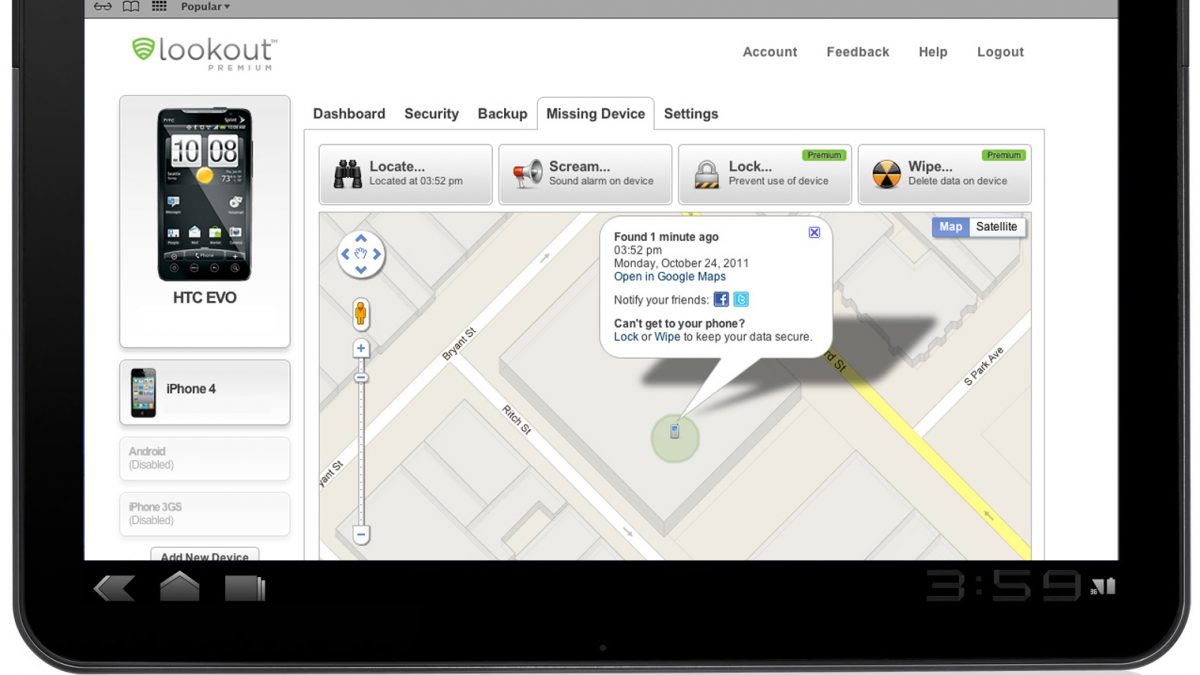Click the map zoom slider track
Viewport: 1200px width, 675px height.
click(361, 450)
